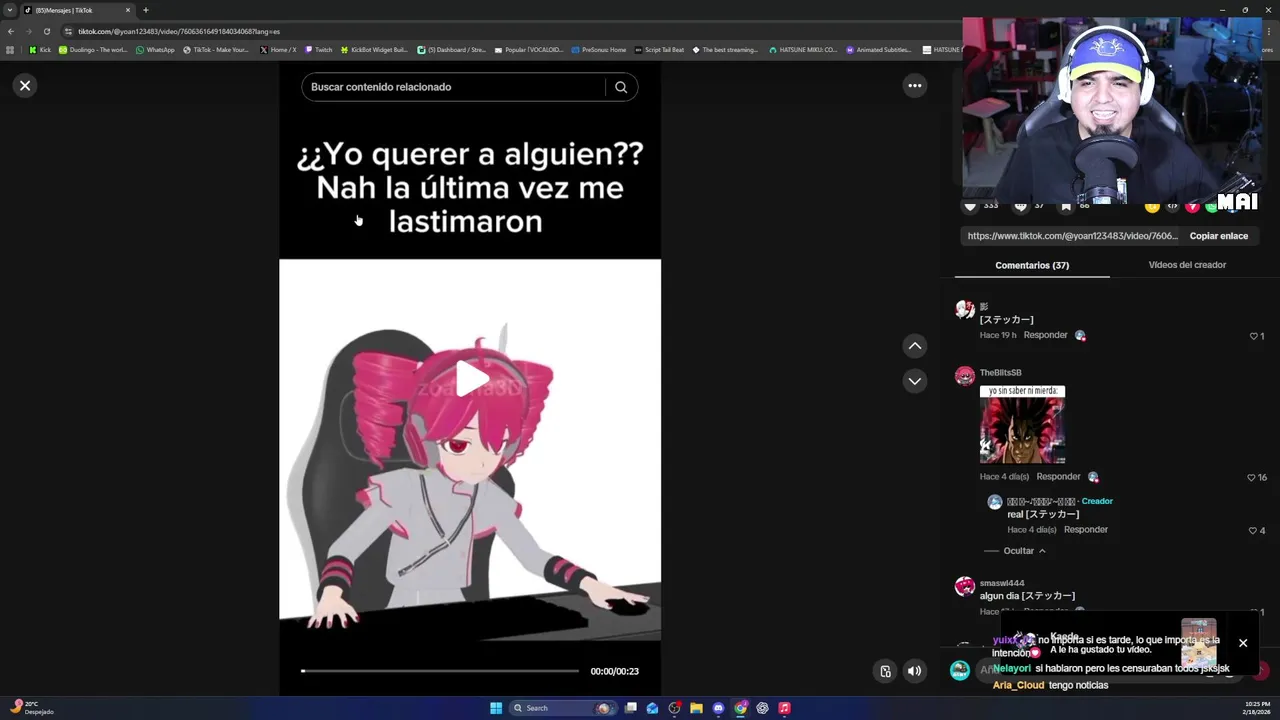This screenshot has height=720, width=1280.
Task: Reload the page with refresh icon
Action: tap(46, 31)
